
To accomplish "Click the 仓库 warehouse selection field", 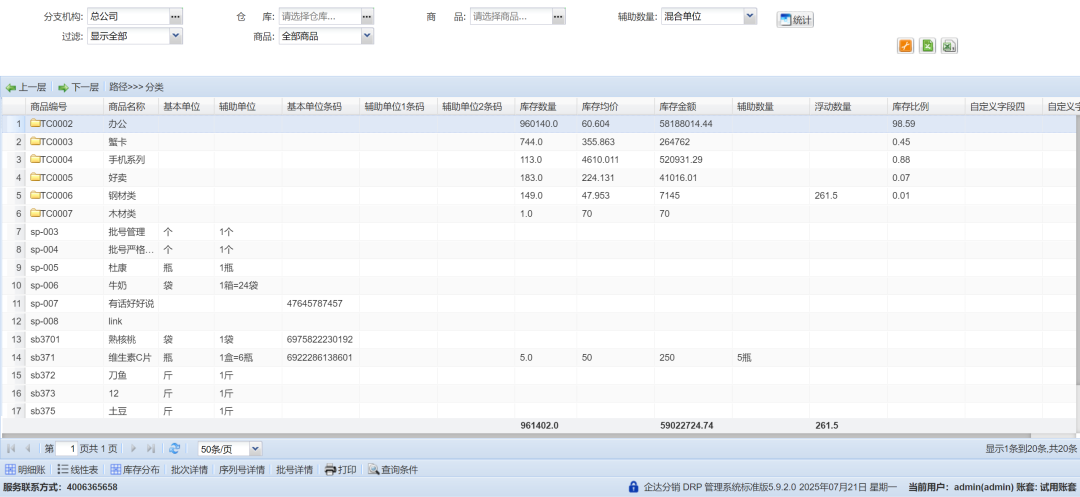I will coord(319,17).
